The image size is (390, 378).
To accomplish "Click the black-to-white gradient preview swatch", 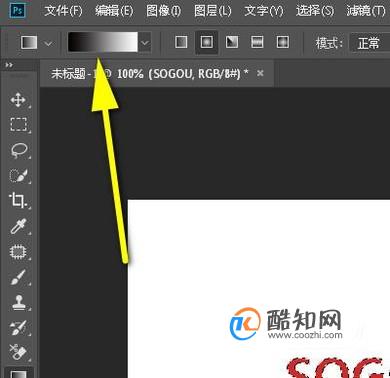I will pyautogui.click(x=103, y=42).
